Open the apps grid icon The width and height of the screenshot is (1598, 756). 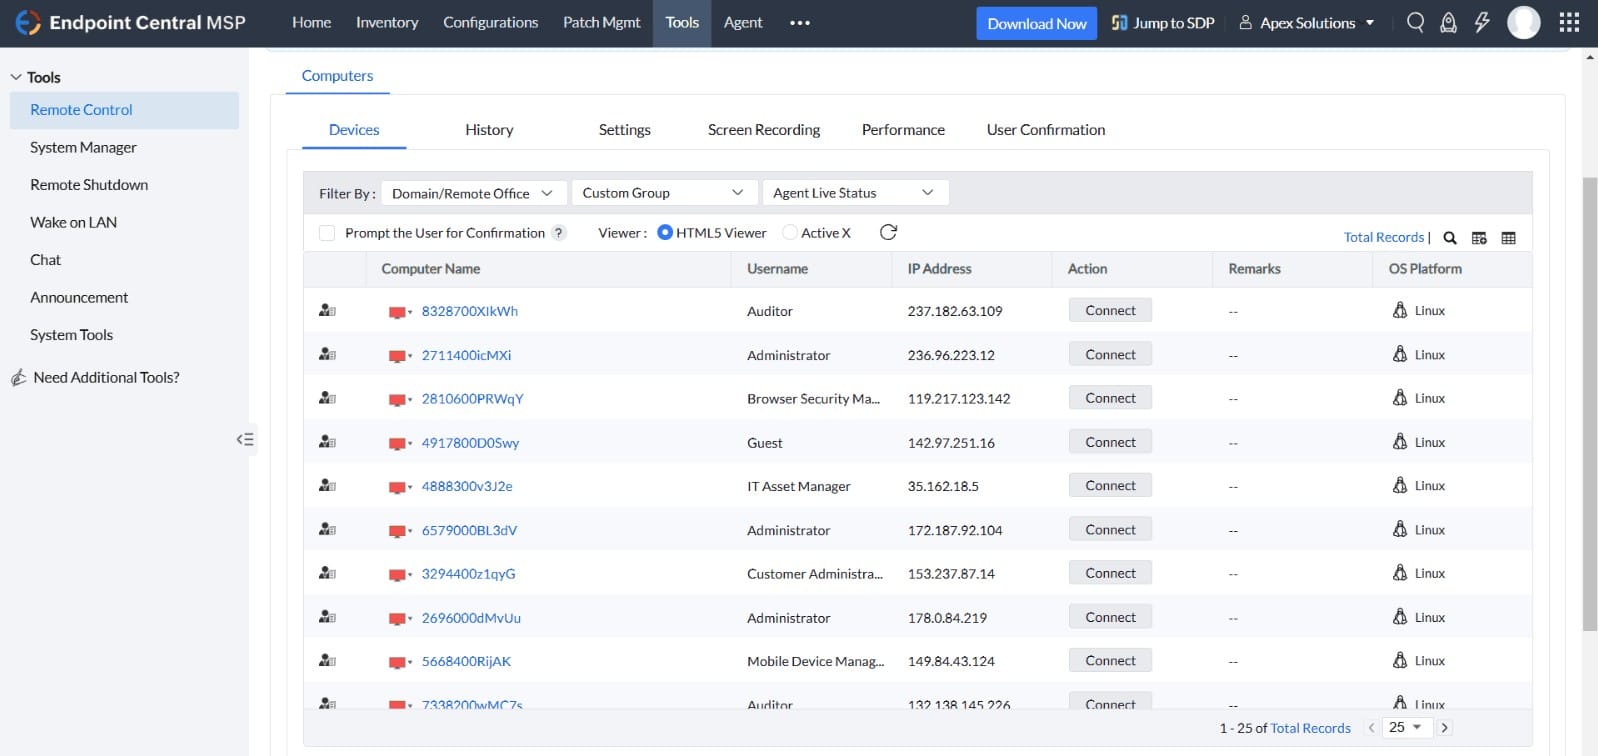tap(1569, 22)
